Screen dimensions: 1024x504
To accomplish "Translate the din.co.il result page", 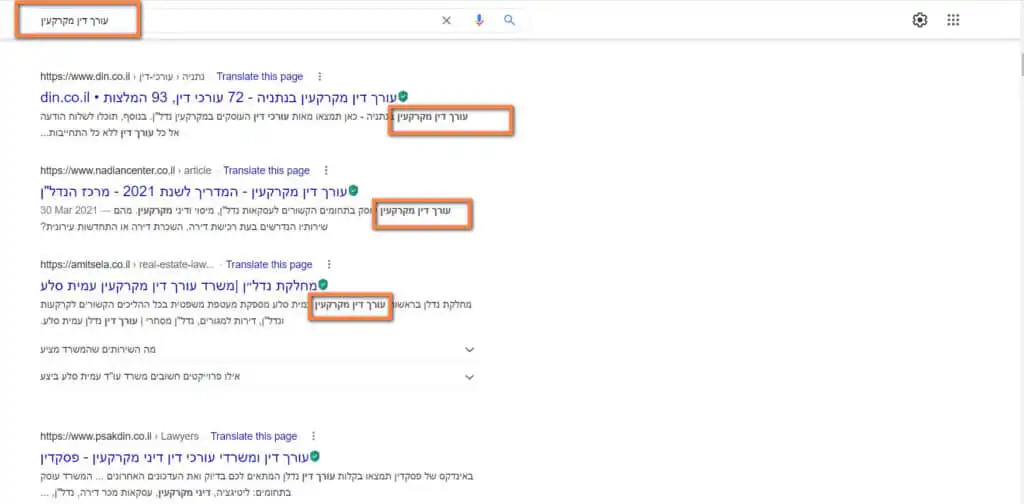I will [260, 76].
